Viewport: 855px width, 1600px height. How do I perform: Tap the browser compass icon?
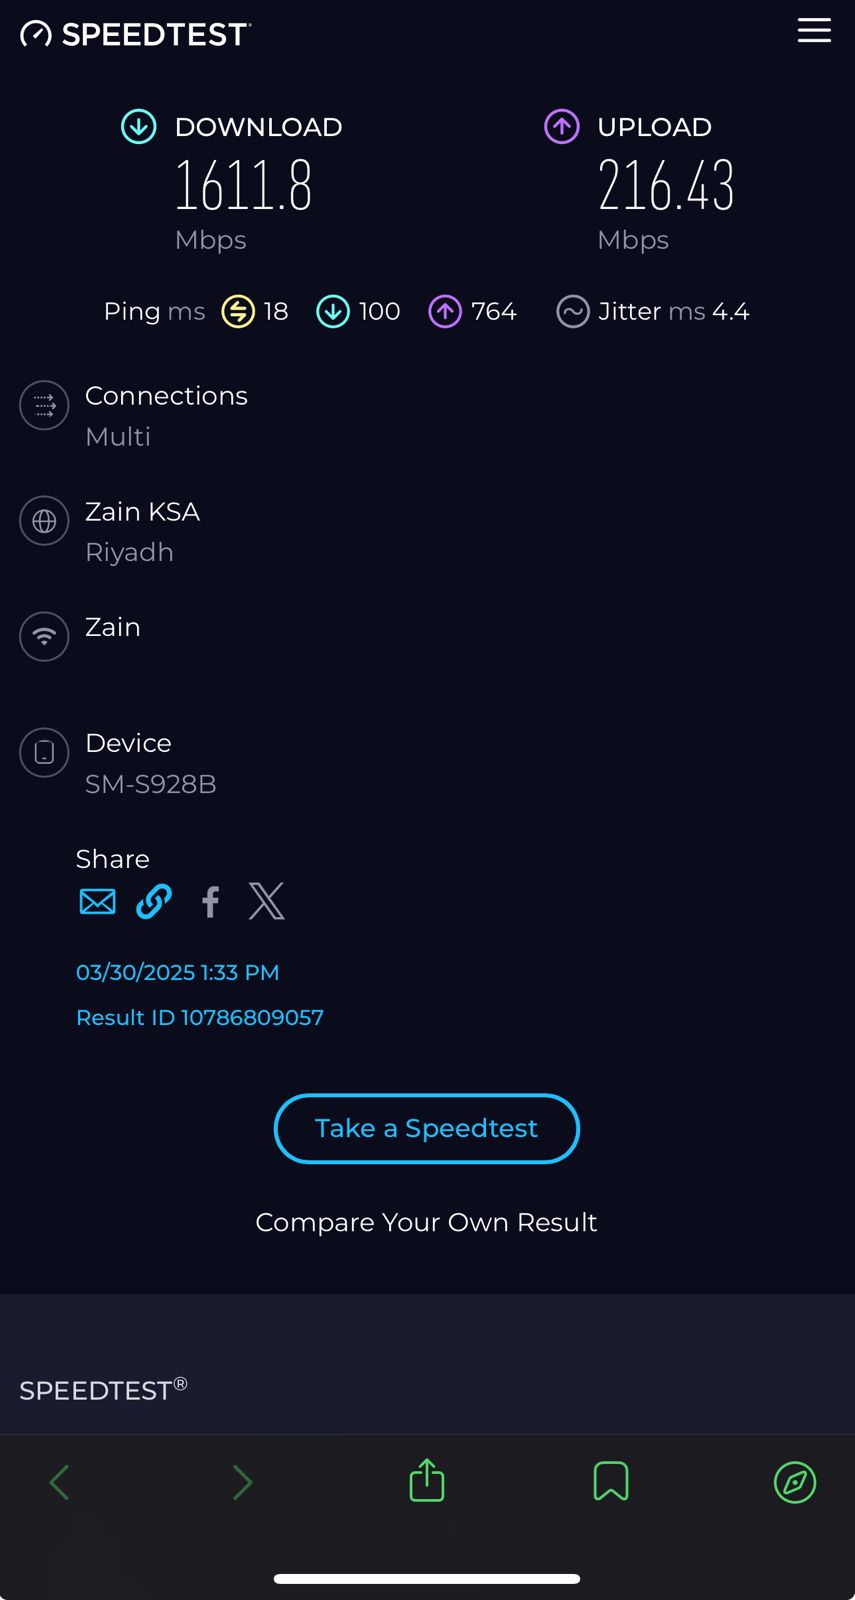[x=795, y=1482]
